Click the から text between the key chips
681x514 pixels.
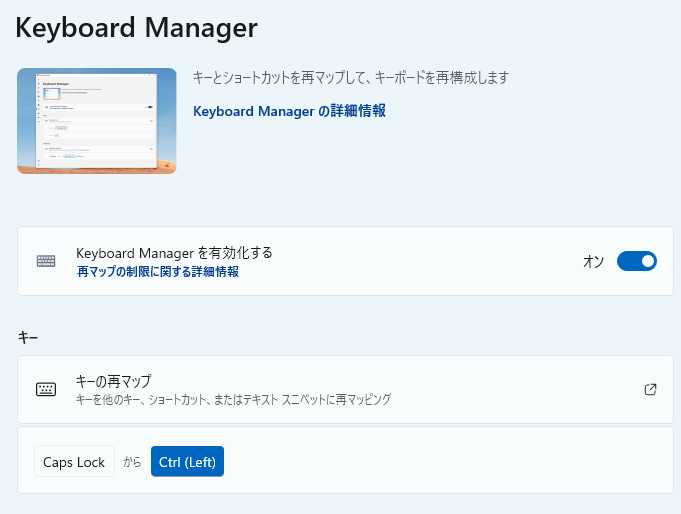coord(132,463)
